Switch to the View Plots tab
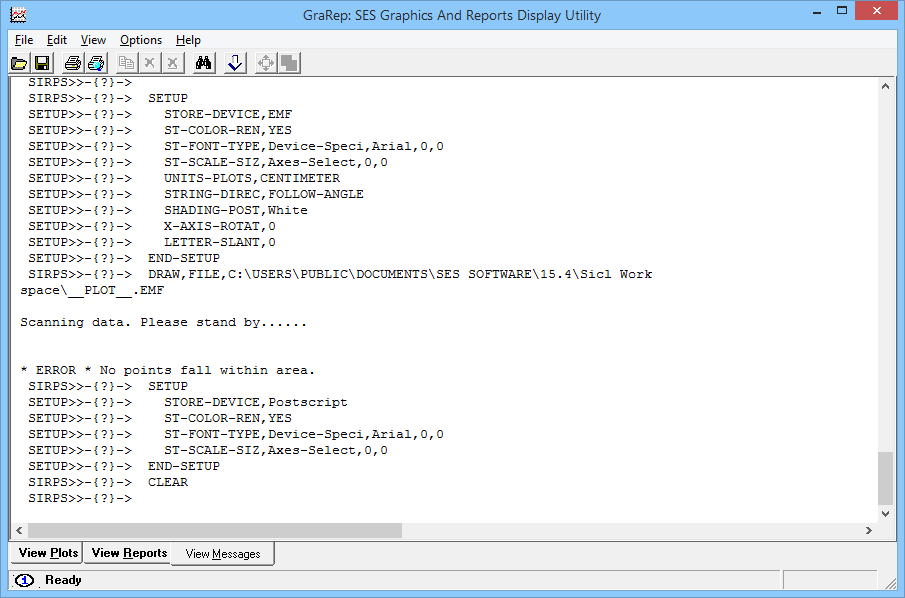 pyautogui.click(x=48, y=553)
